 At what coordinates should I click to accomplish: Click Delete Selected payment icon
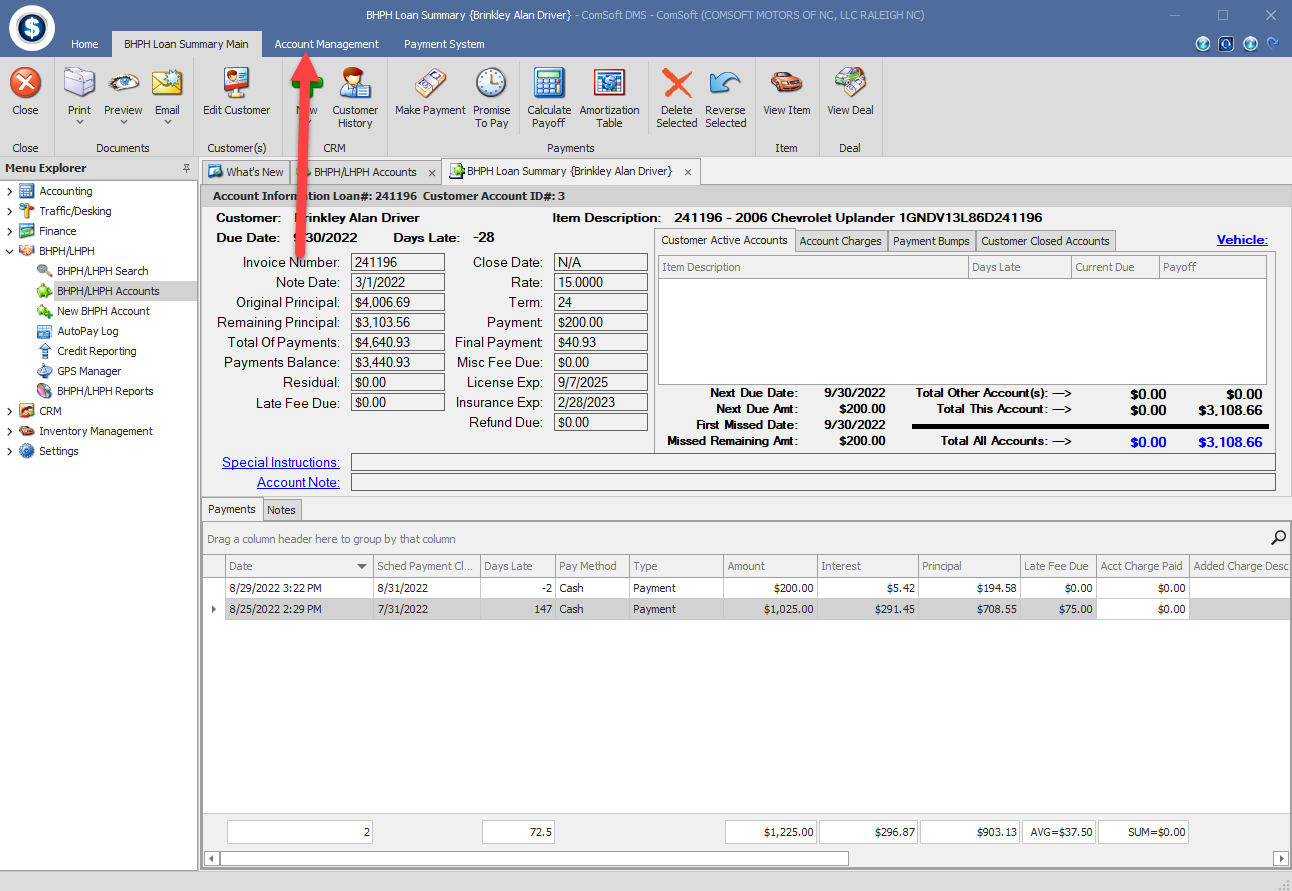[677, 84]
